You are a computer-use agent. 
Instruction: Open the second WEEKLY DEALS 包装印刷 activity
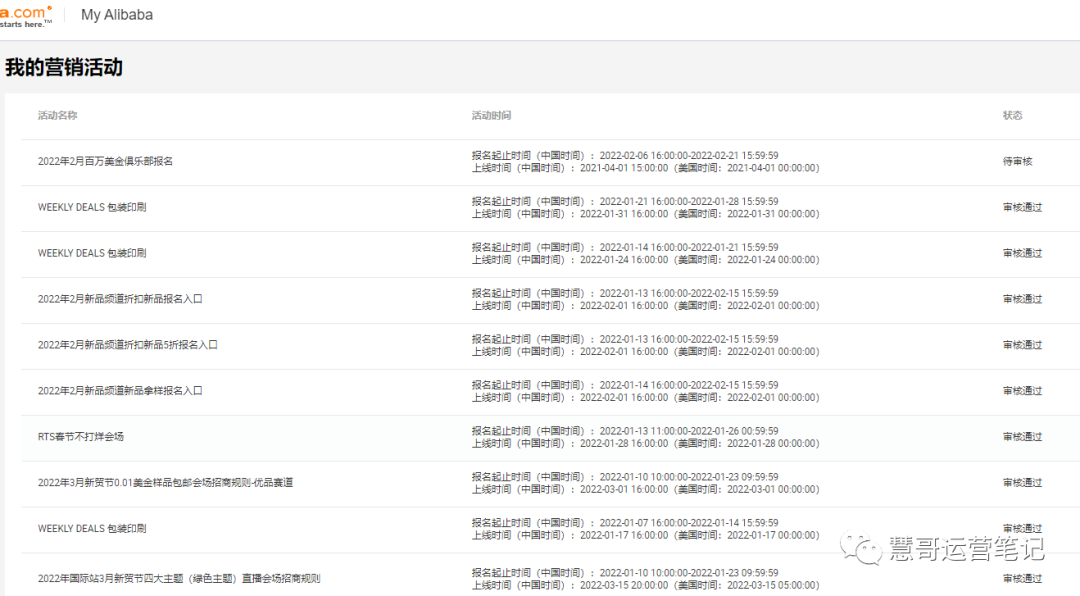(x=92, y=253)
